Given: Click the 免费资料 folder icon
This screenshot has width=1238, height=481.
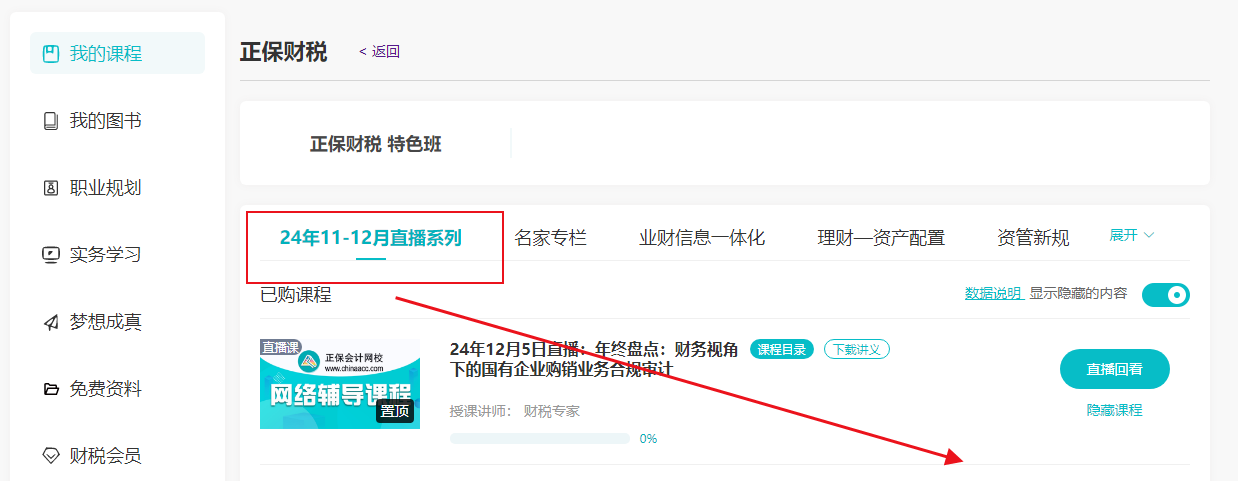Looking at the screenshot, I should pyautogui.click(x=51, y=389).
